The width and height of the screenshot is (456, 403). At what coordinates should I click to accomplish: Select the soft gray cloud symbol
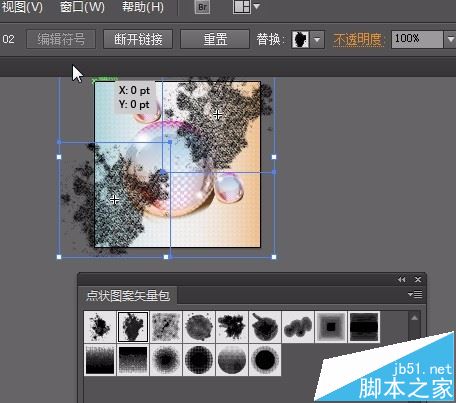coord(298,327)
